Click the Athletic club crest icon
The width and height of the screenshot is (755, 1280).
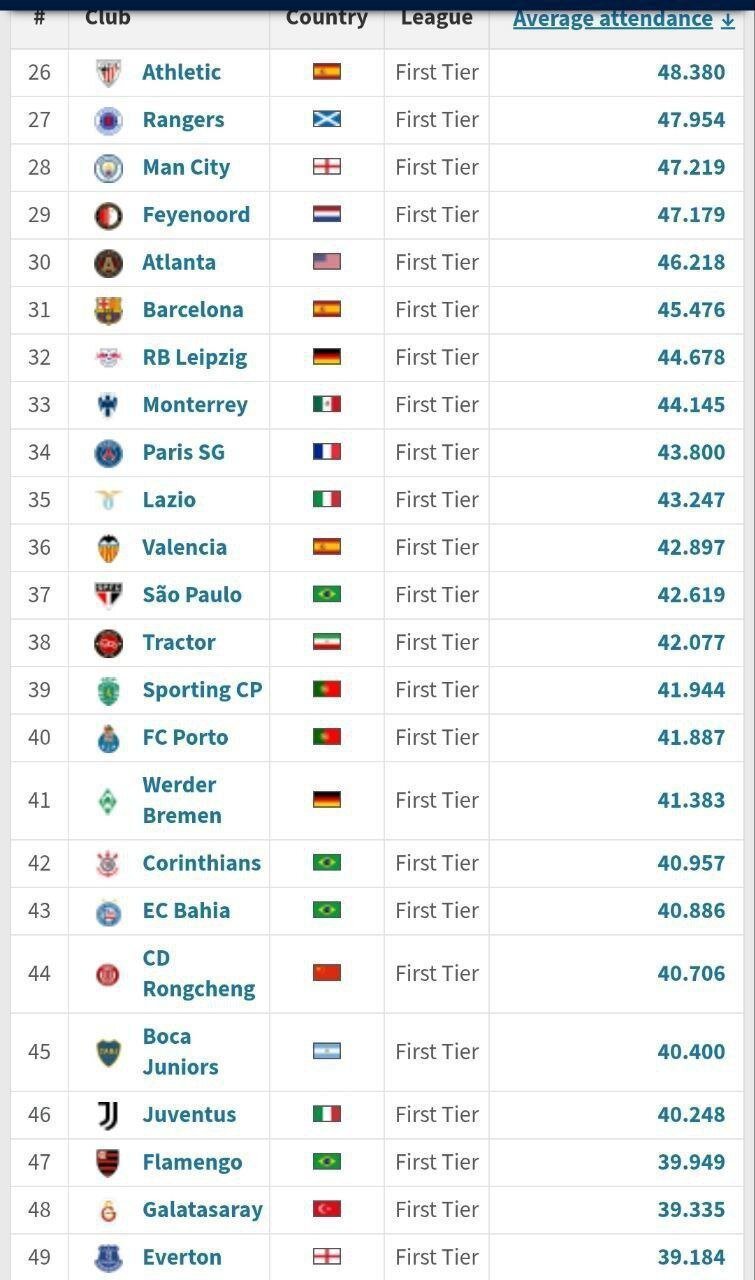tap(108, 73)
